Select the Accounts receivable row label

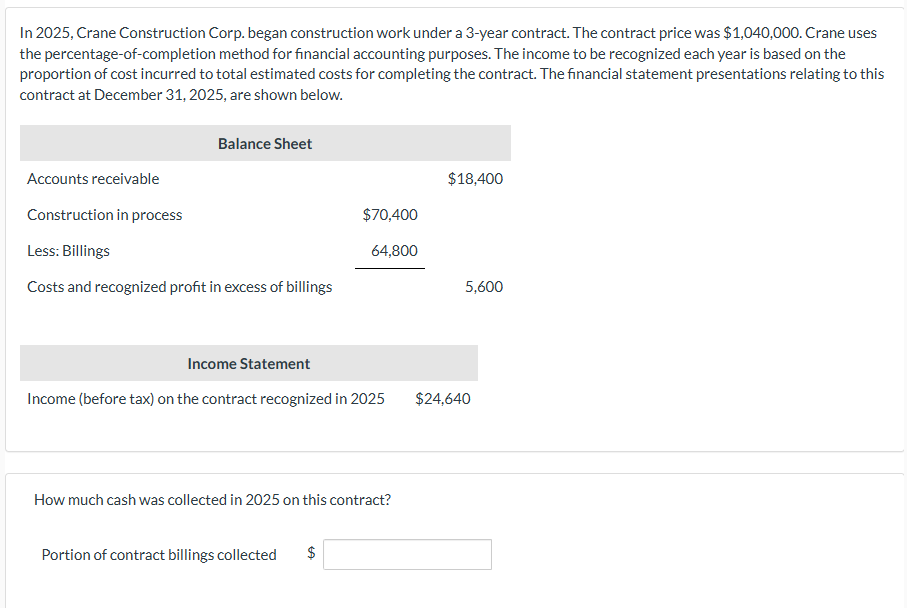coord(93,179)
